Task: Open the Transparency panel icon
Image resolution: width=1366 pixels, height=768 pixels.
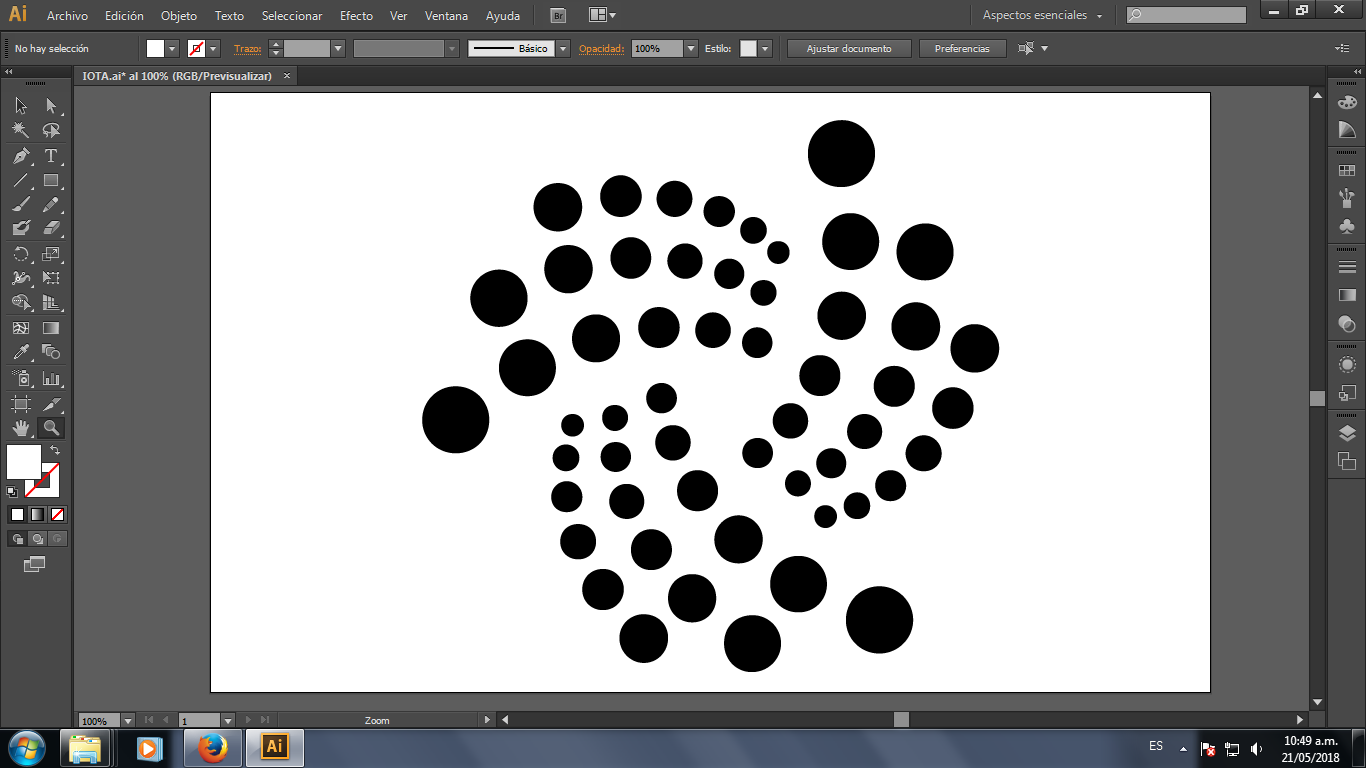Action: coord(1347,323)
